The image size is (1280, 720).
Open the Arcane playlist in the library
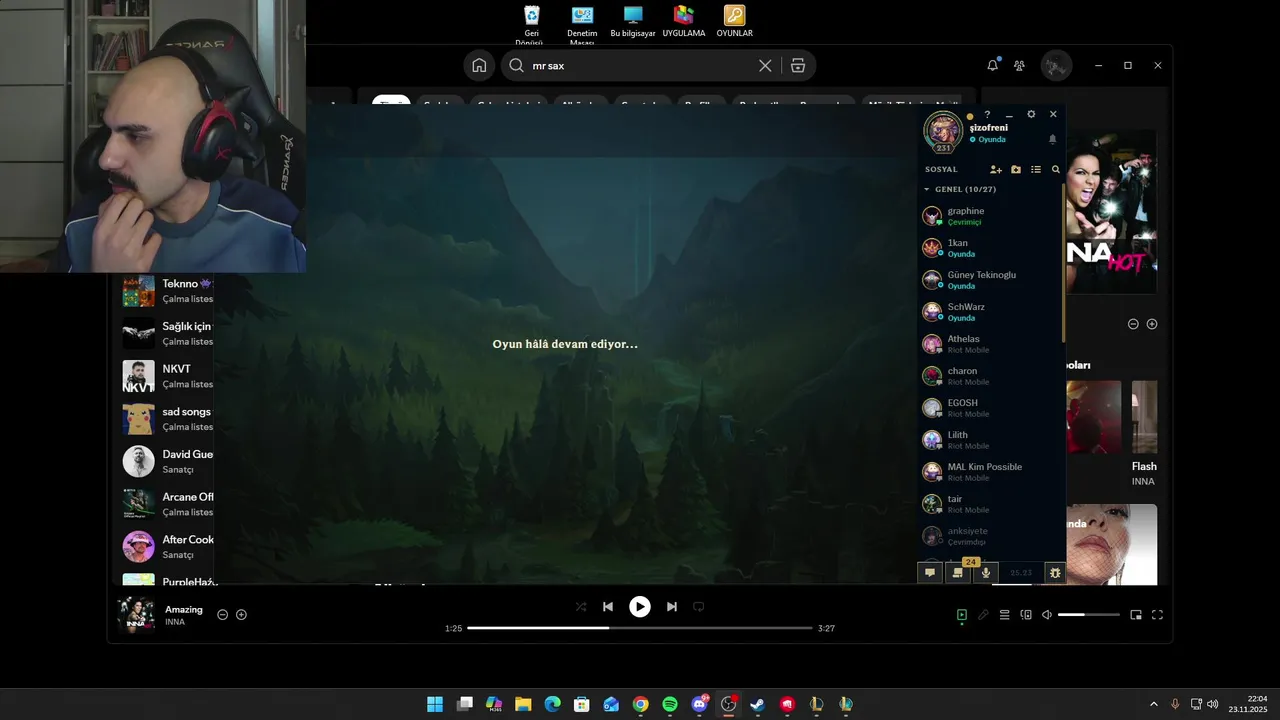pyautogui.click(x=168, y=504)
